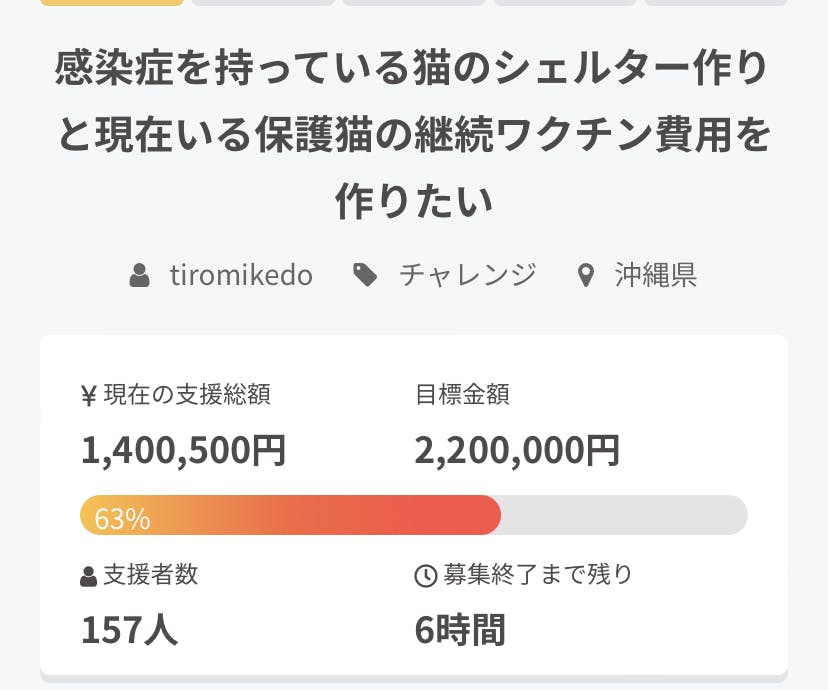This screenshot has height=690, width=828.
Task: Select the second grey tab at top
Action: pos(263,3)
